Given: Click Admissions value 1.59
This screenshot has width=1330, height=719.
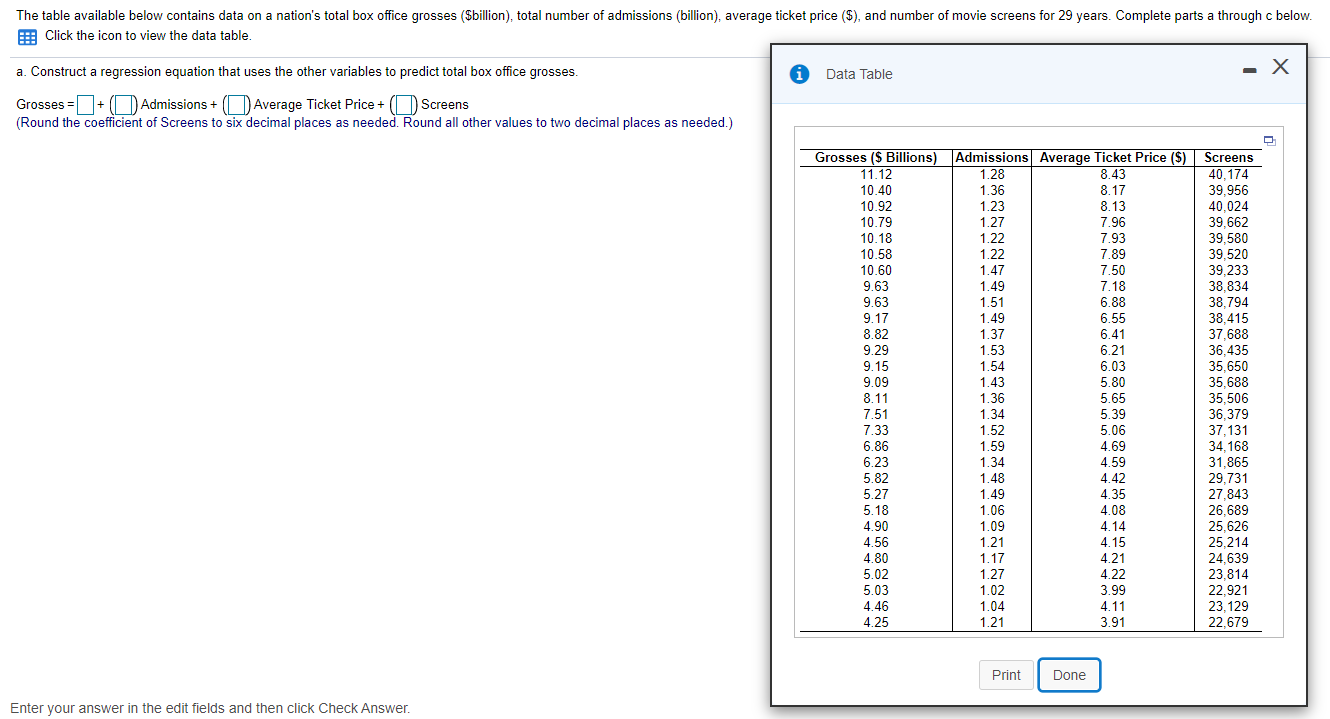Looking at the screenshot, I should click(992, 446).
